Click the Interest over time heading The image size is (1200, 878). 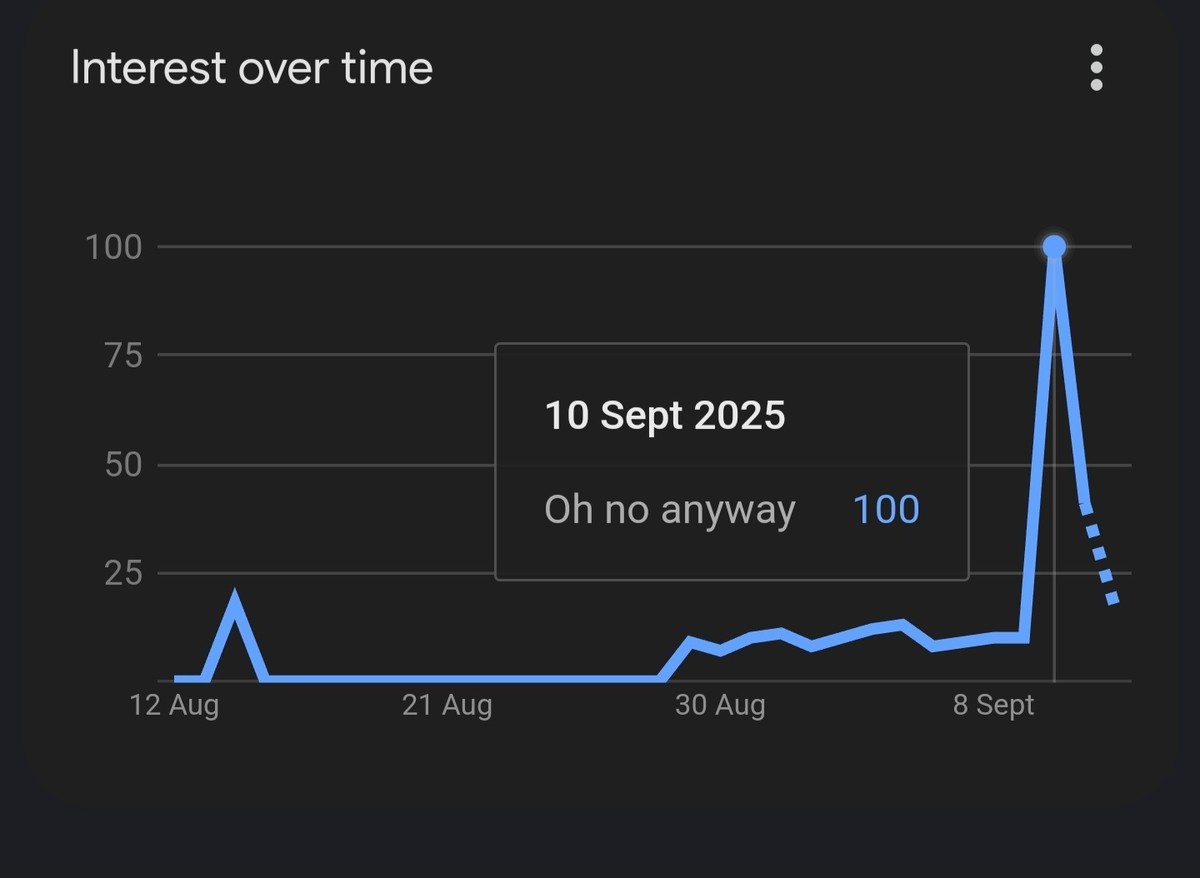[x=252, y=68]
